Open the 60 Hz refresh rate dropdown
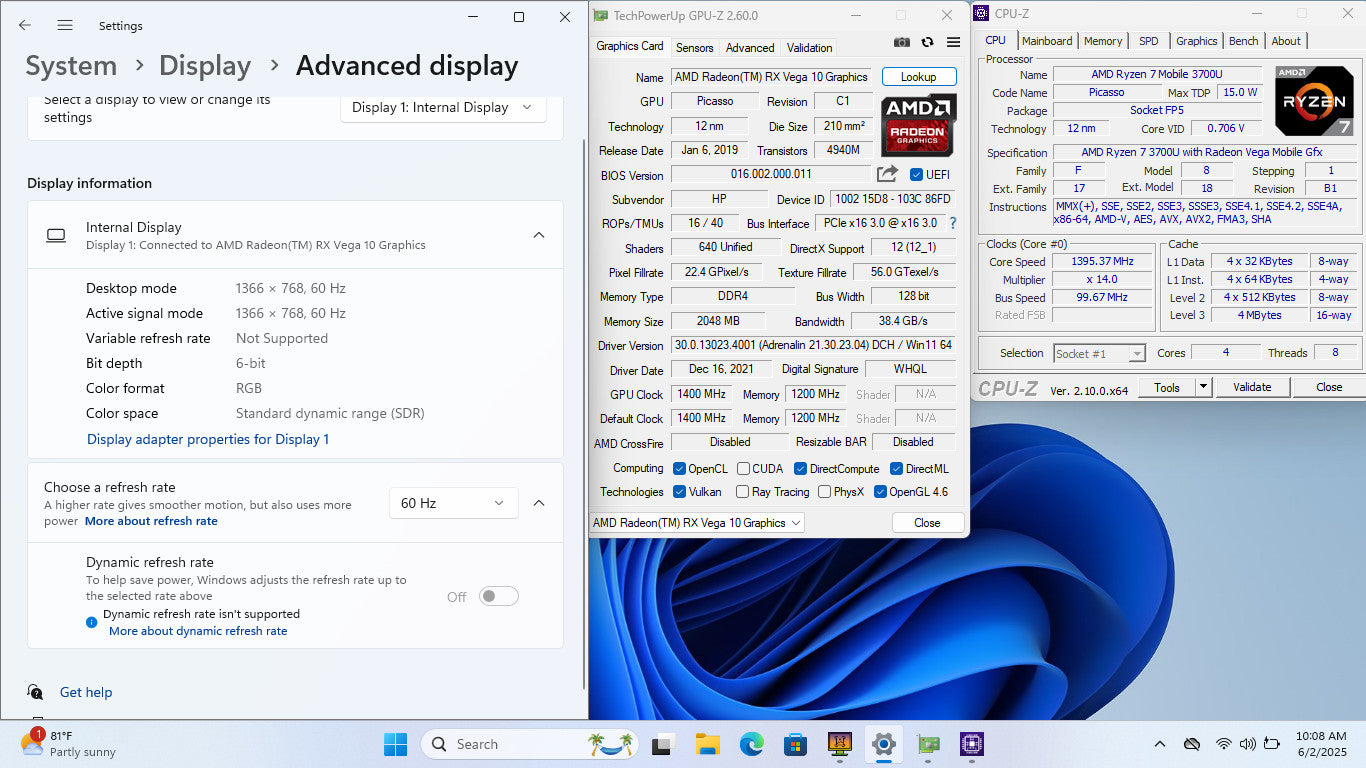 (x=453, y=503)
